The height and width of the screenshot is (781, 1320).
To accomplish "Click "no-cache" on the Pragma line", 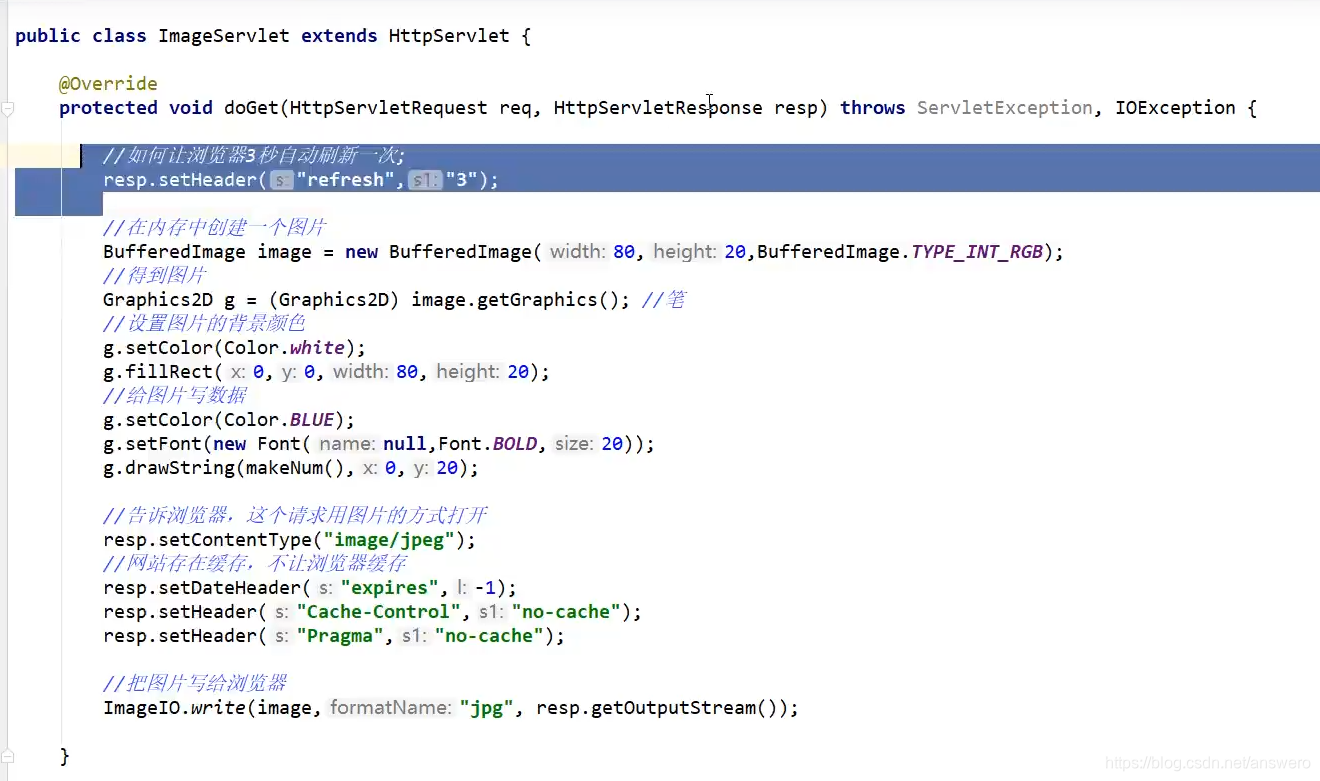I will coord(489,636).
